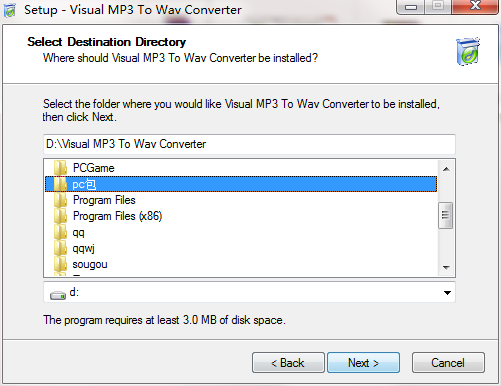Return with the Back button
Image resolution: width=501 pixels, height=386 pixels.
point(288,362)
